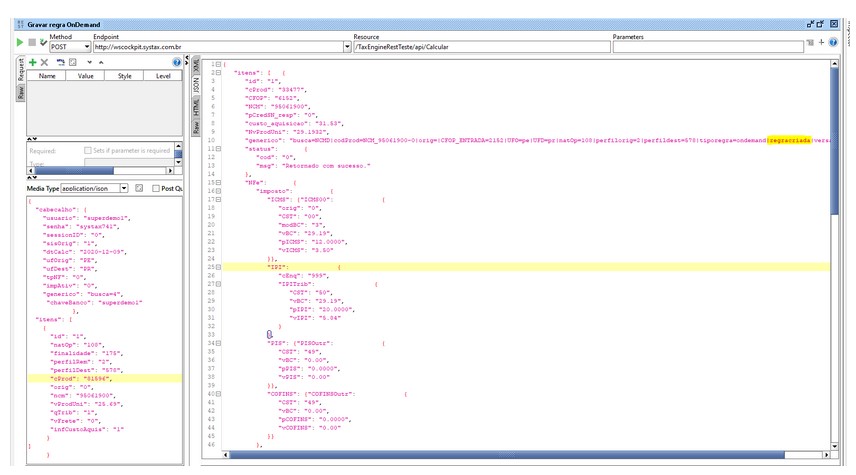Collapse the panel splitter arrows between panes
The image size is (856, 475).
(187, 60)
